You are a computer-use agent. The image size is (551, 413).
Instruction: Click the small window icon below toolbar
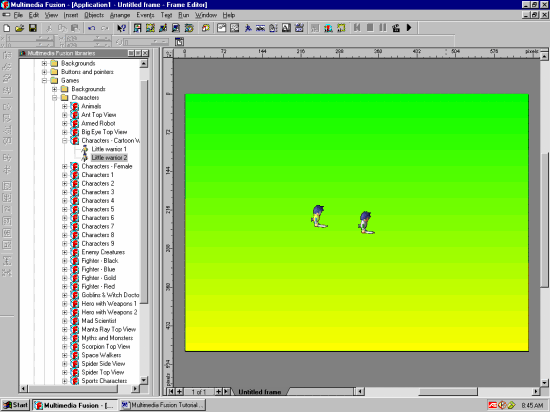click(x=179, y=42)
